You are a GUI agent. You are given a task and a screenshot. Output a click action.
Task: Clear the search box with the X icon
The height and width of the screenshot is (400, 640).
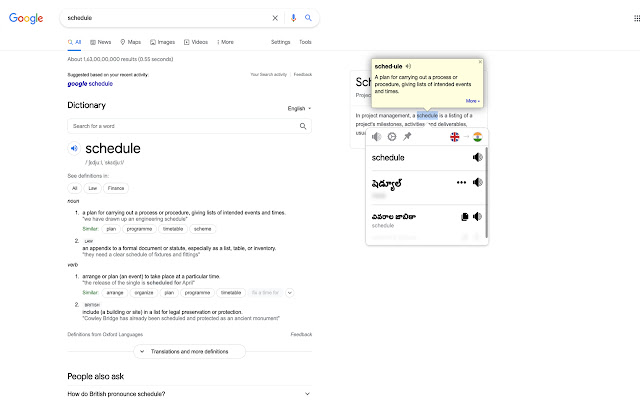pyautogui.click(x=276, y=18)
